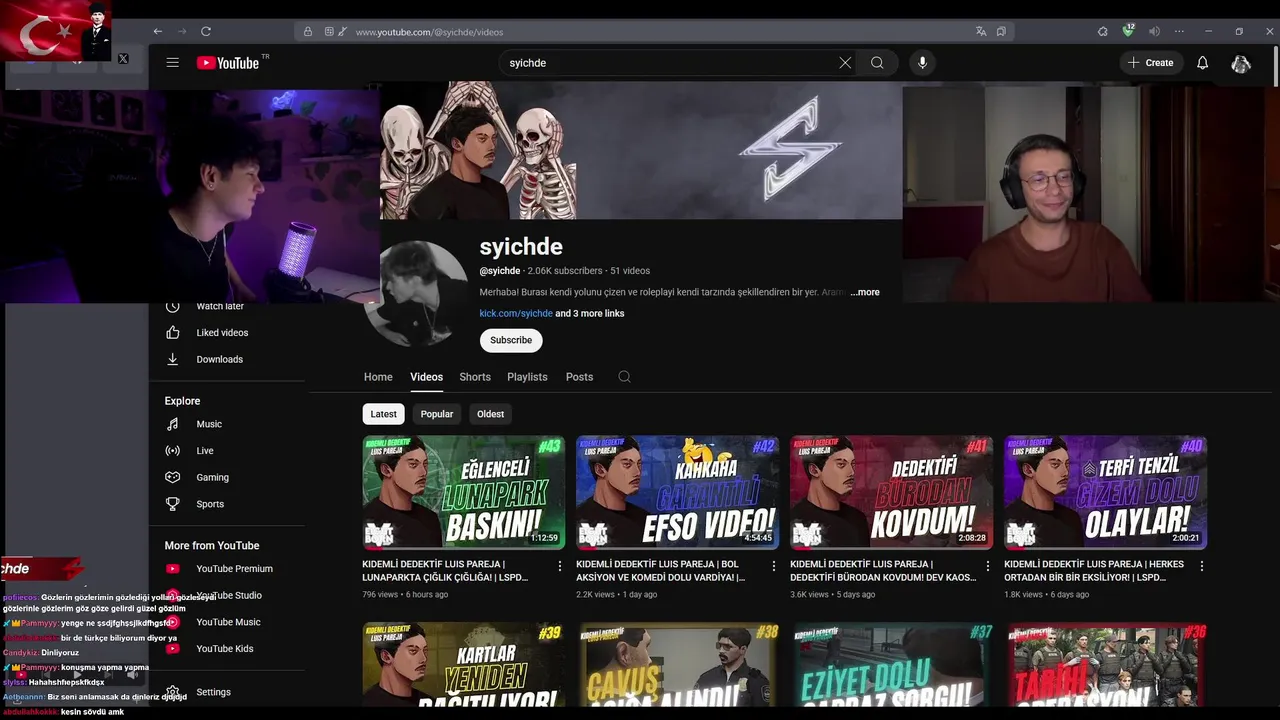This screenshot has height=720, width=1280.
Task: Start voice search with microphone
Action: click(922, 62)
